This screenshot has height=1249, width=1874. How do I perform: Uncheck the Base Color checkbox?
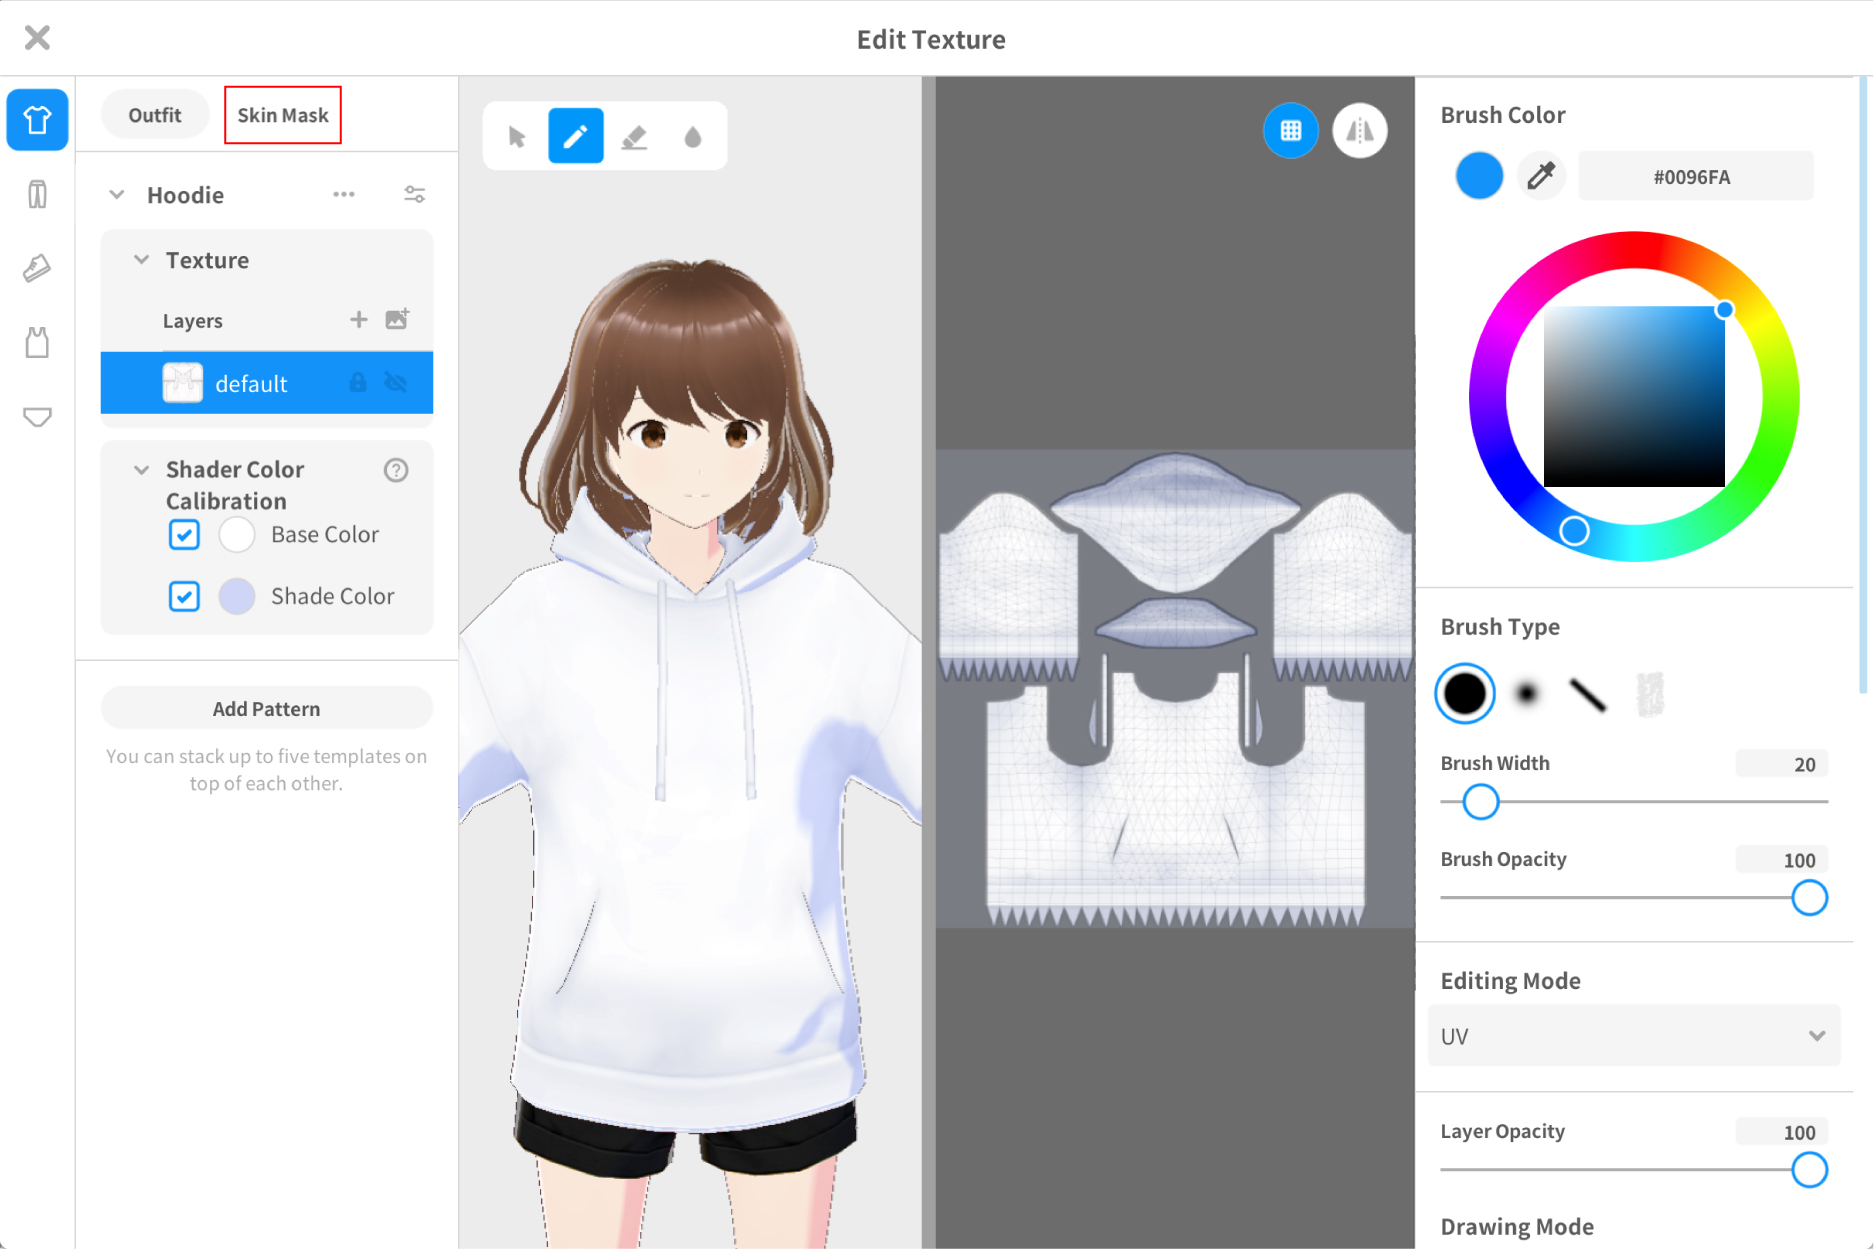point(184,534)
